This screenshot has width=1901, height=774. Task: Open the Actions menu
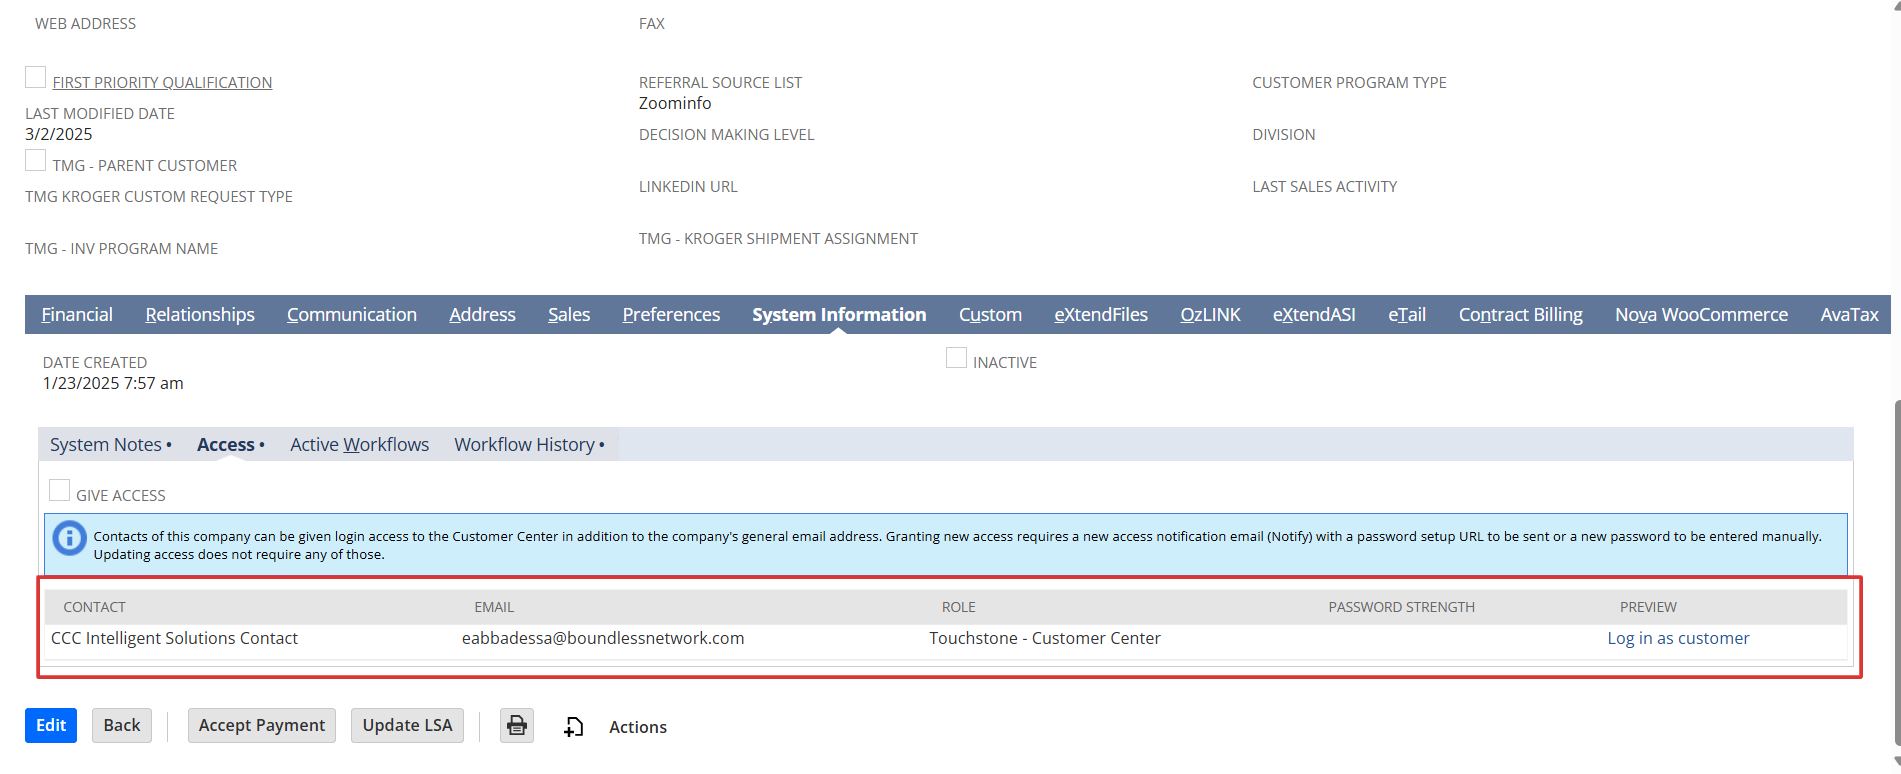[637, 727]
